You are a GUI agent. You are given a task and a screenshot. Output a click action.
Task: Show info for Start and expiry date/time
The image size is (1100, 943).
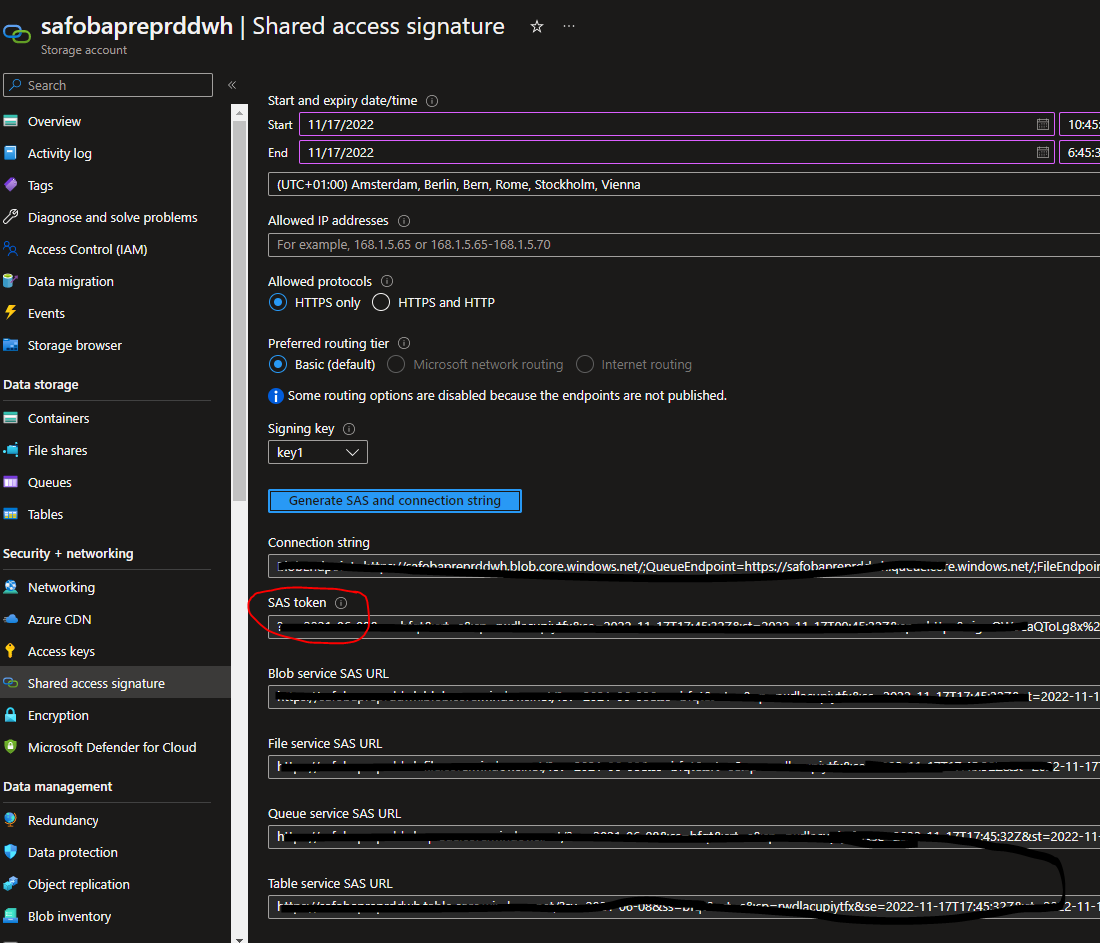[432, 101]
